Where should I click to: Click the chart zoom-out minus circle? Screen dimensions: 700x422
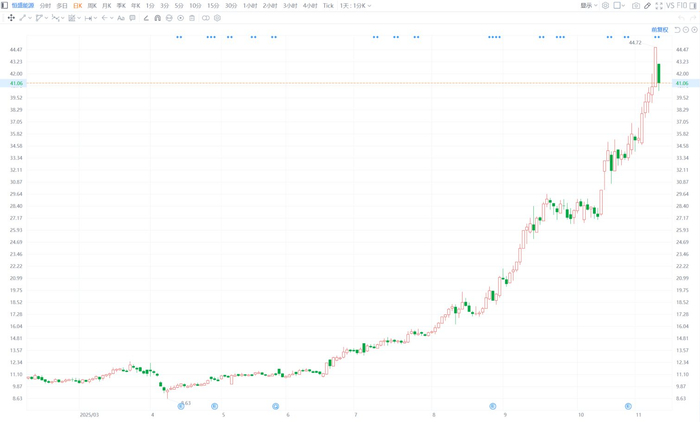pos(686,29)
